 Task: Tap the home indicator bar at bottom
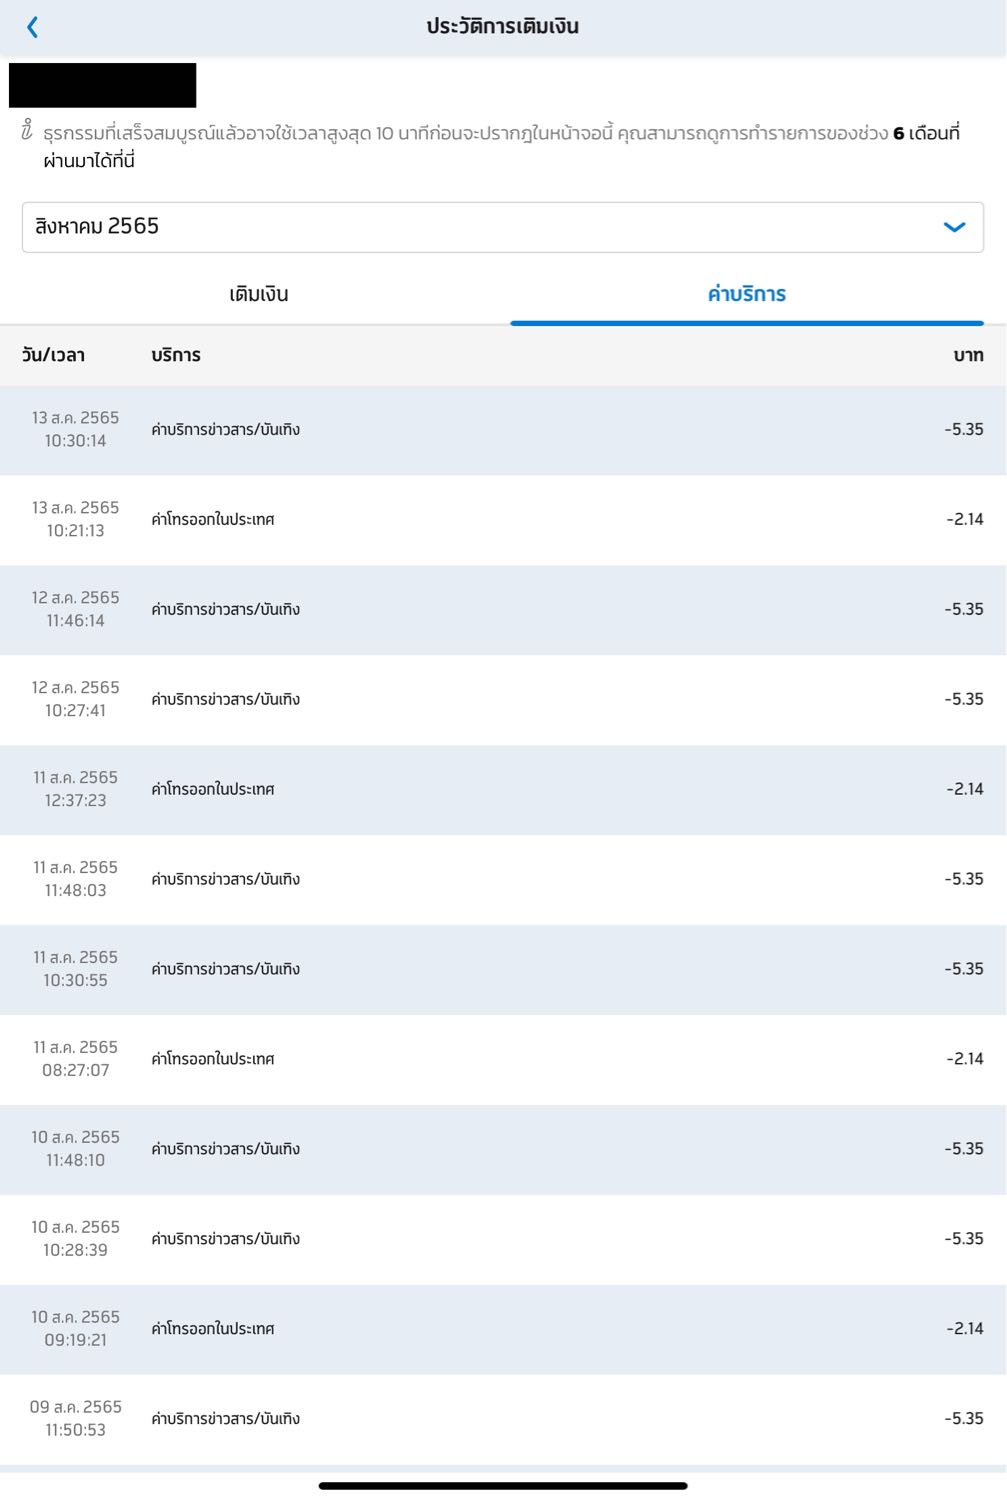coord(502,1486)
